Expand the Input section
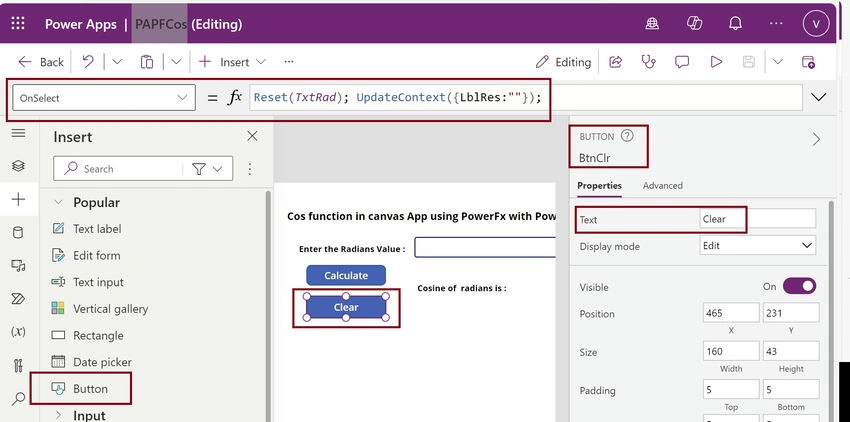850x422 pixels. coord(58,415)
